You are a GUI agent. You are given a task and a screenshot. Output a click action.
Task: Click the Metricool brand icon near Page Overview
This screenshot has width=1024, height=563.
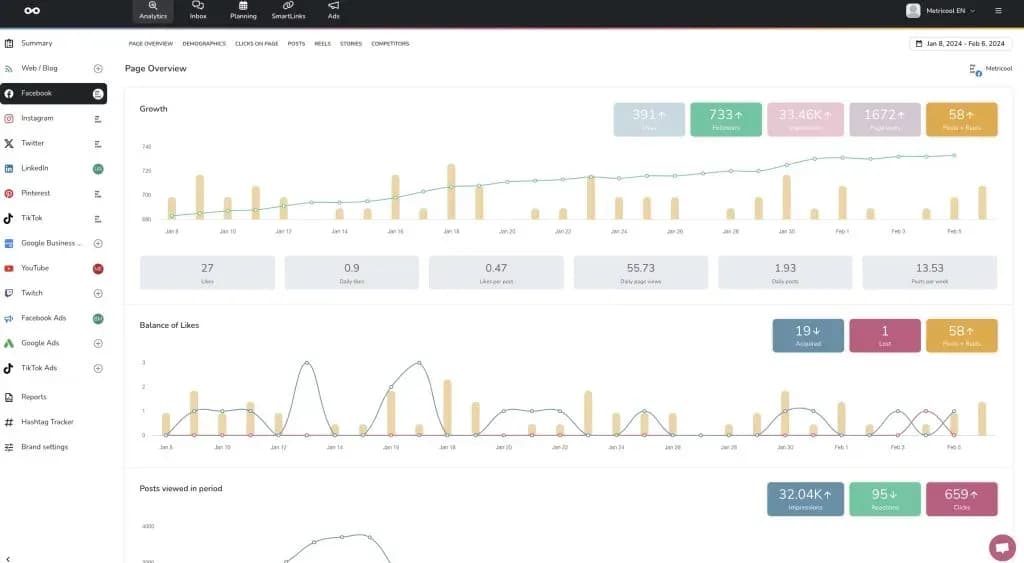tap(976, 70)
